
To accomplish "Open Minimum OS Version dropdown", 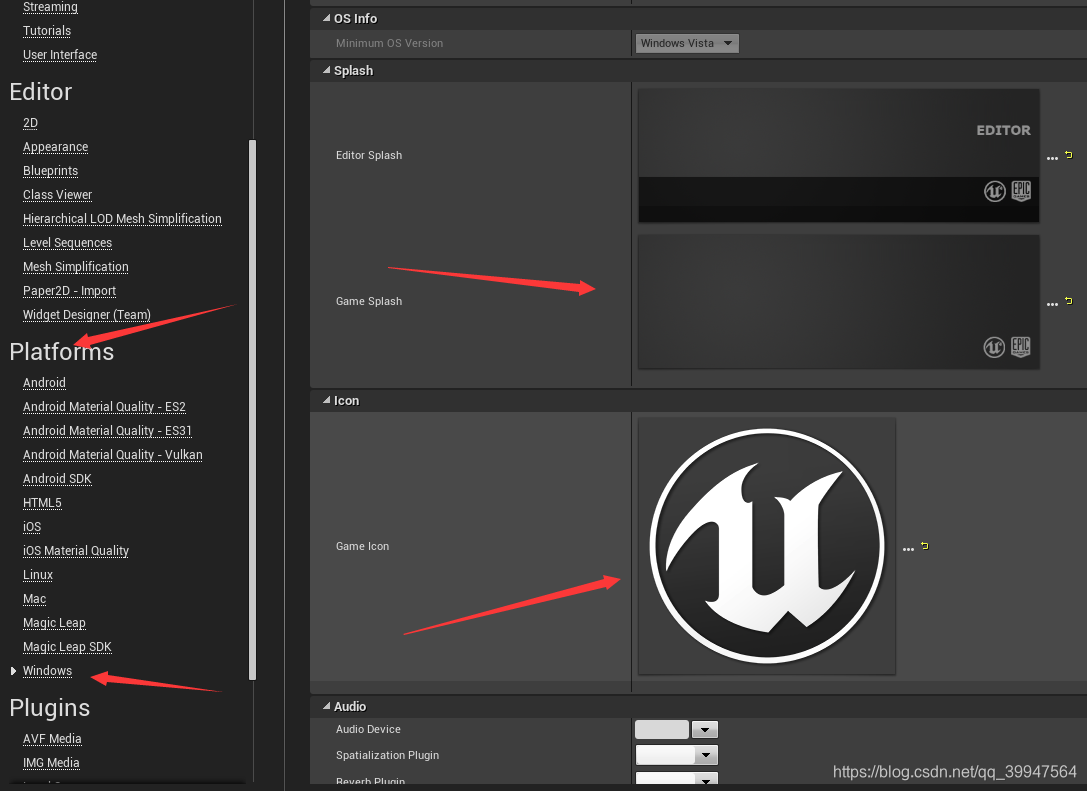I will (x=687, y=43).
